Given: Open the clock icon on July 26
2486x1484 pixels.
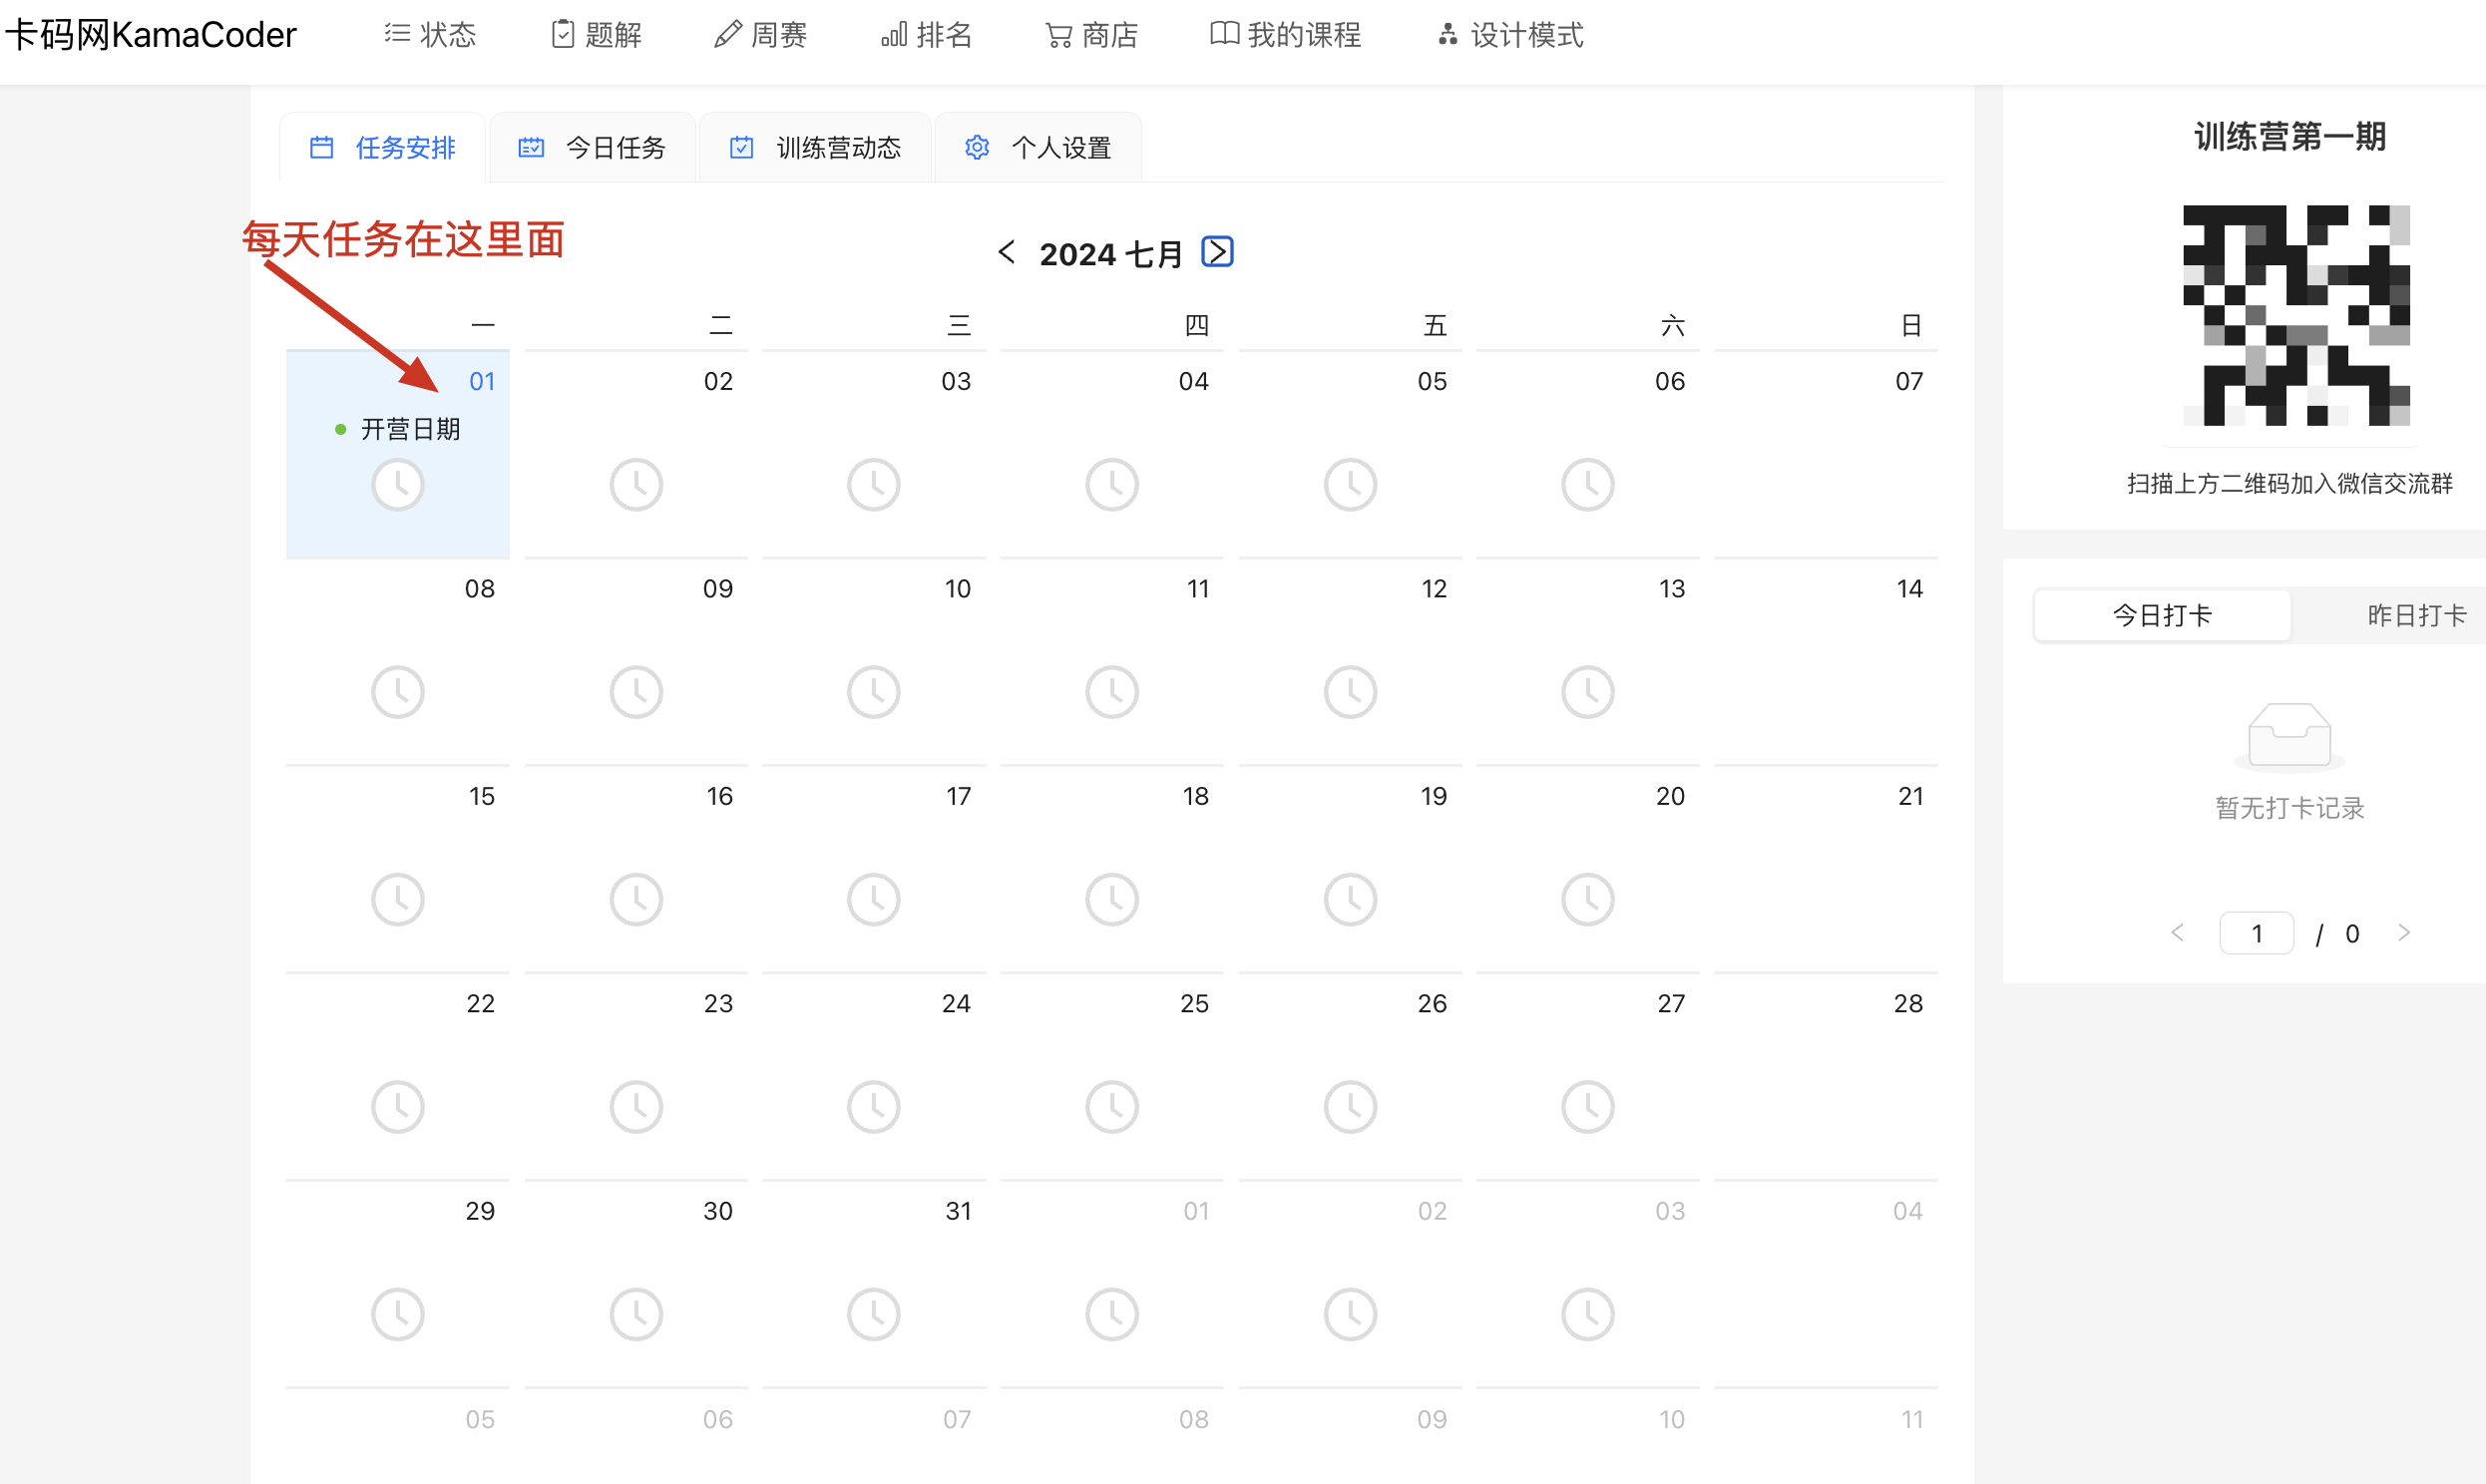Looking at the screenshot, I should 1350,1107.
